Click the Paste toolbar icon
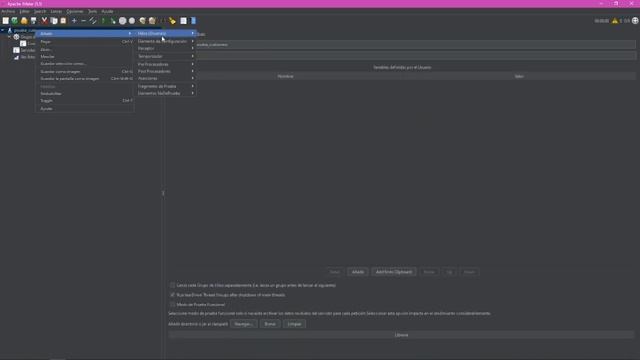Image resolution: width=640 pixels, height=360 pixels. (x=63, y=20)
